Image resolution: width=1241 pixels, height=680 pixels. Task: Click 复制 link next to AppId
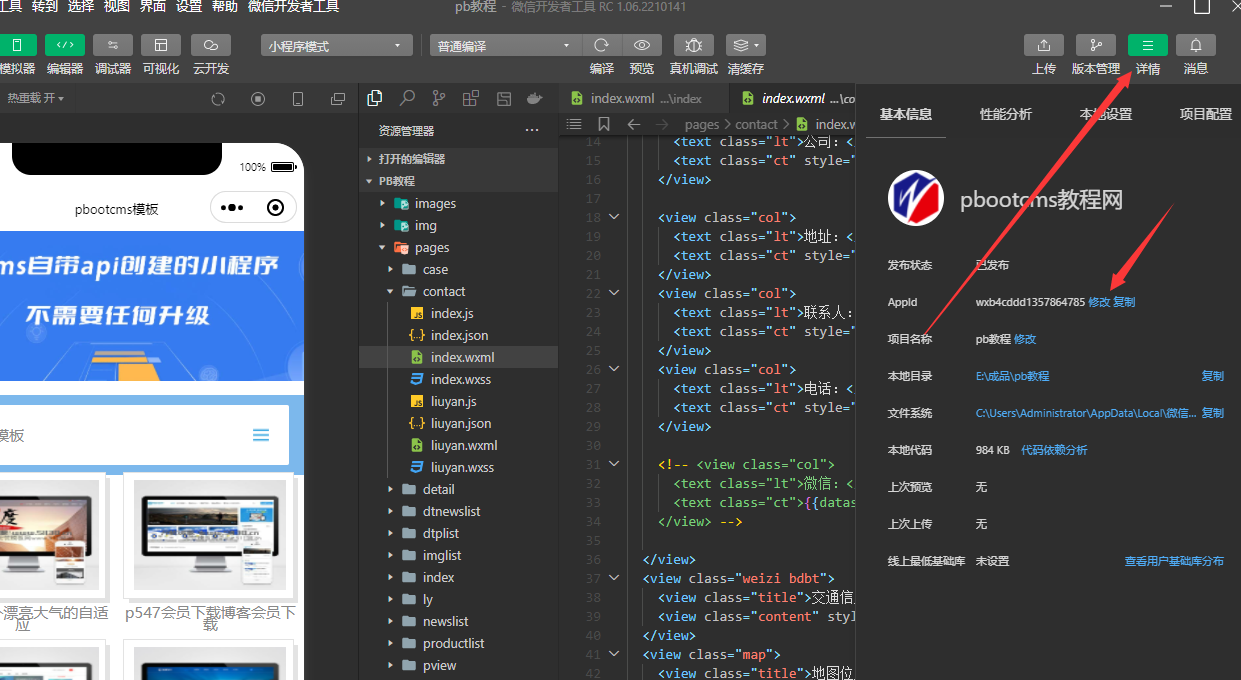tap(1124, 302)
